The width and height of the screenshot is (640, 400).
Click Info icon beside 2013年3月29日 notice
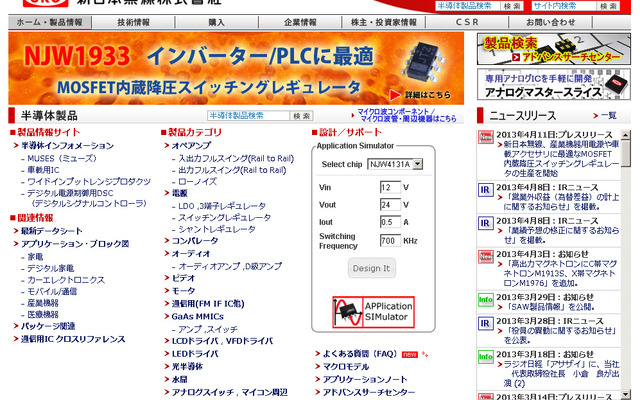(486, 300)
